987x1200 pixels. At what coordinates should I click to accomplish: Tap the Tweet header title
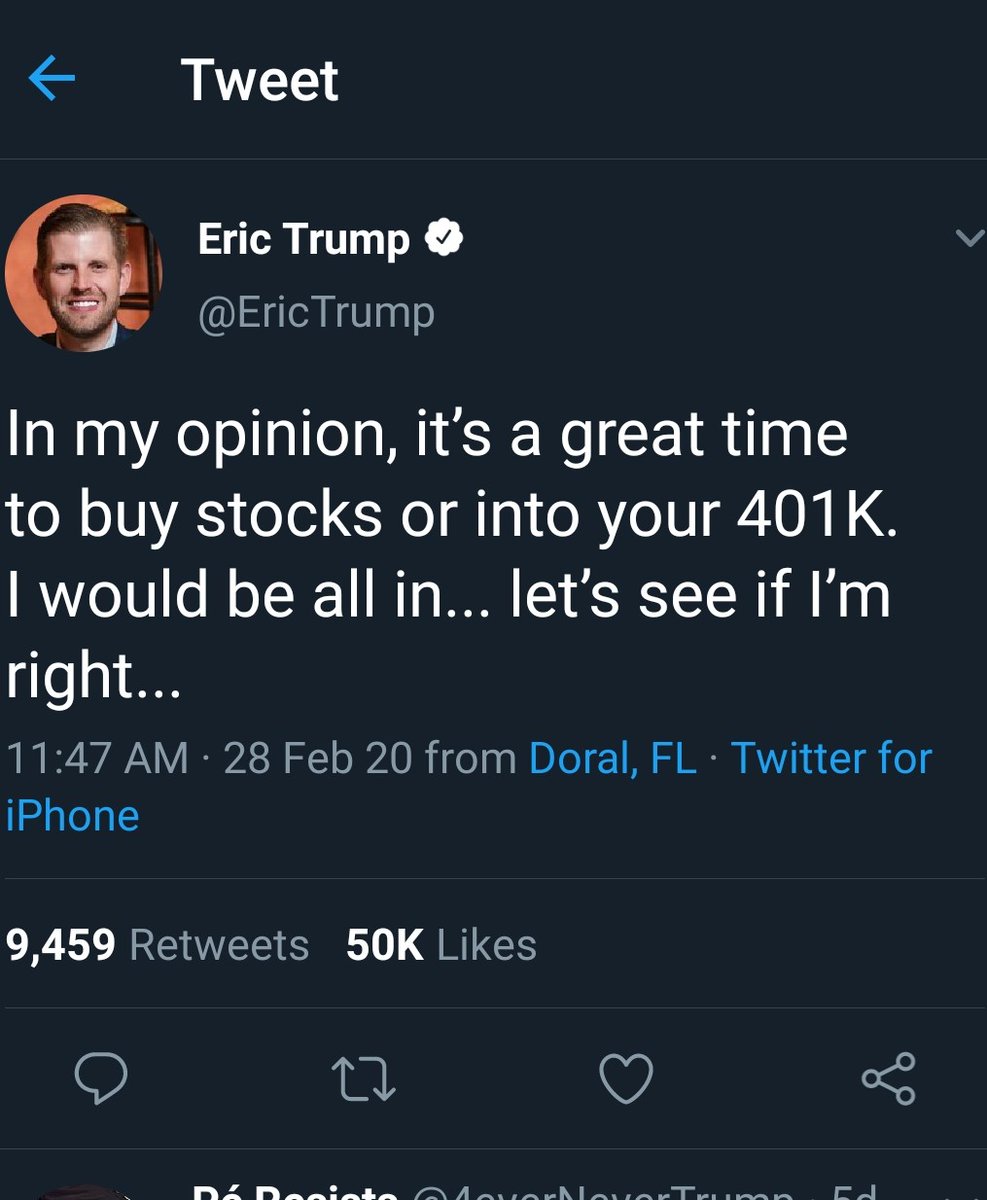click(260, 80)
